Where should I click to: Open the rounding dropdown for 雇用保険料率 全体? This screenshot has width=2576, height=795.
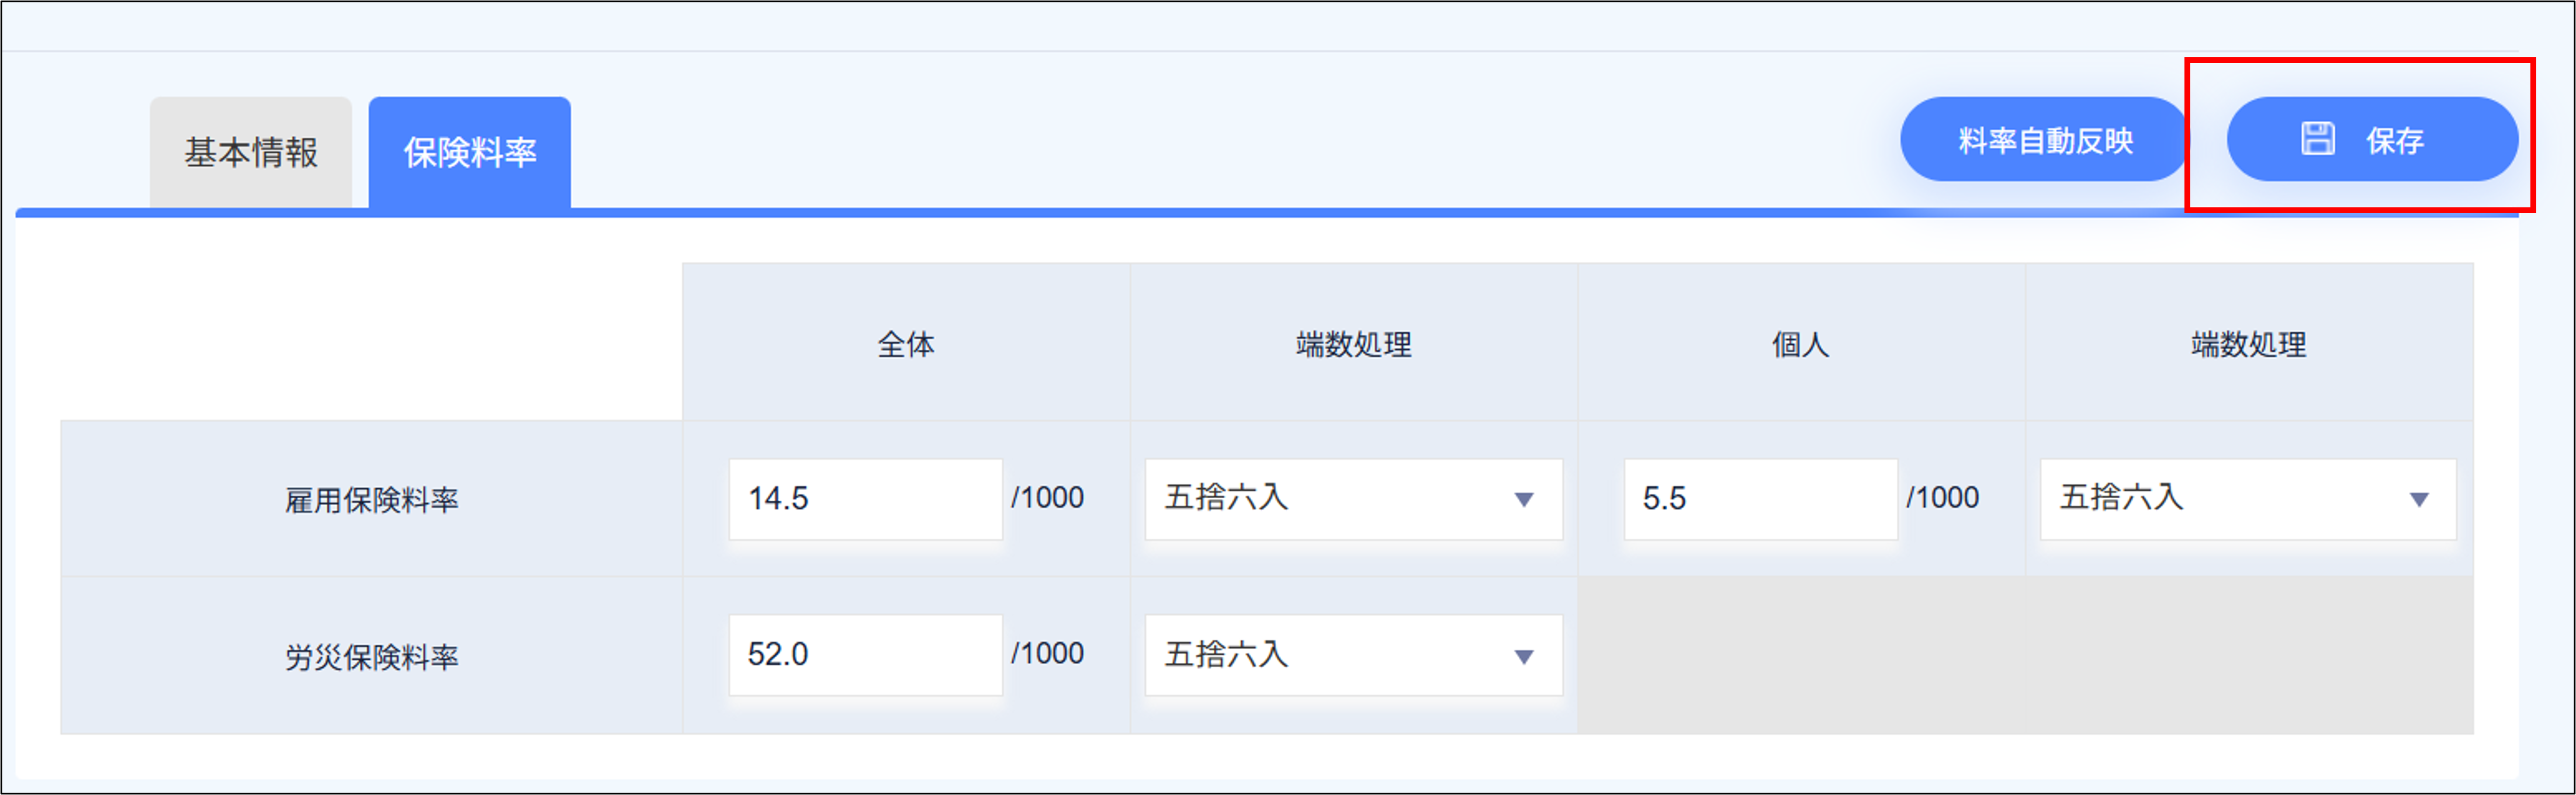[x=1352, y=499]
